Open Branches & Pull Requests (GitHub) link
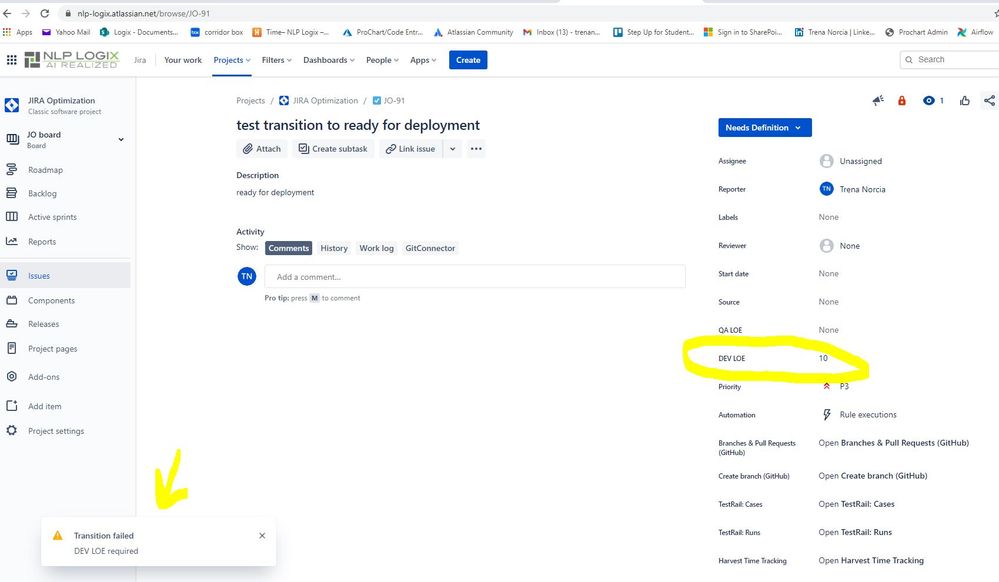999x582 pixels. (894, 443)
